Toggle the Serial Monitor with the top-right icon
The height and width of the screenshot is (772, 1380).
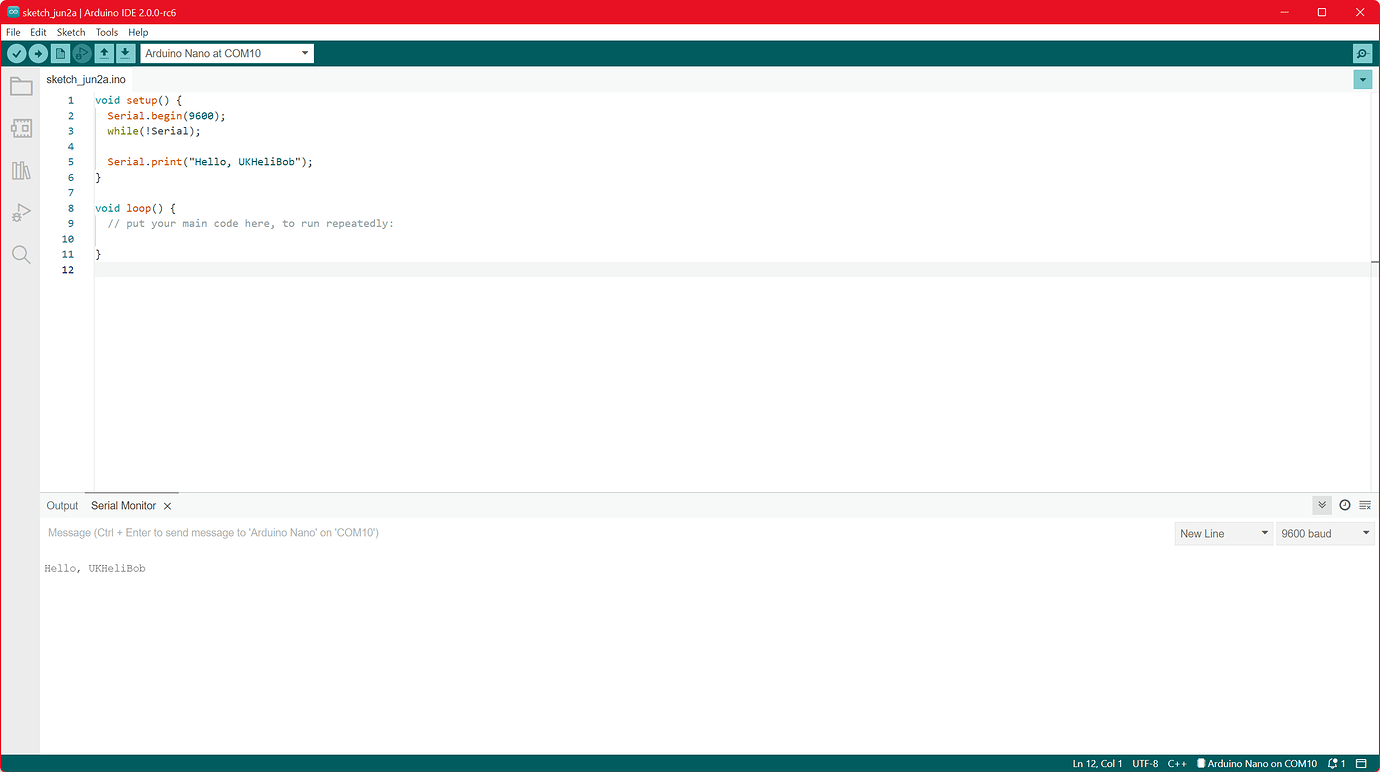1362,53
